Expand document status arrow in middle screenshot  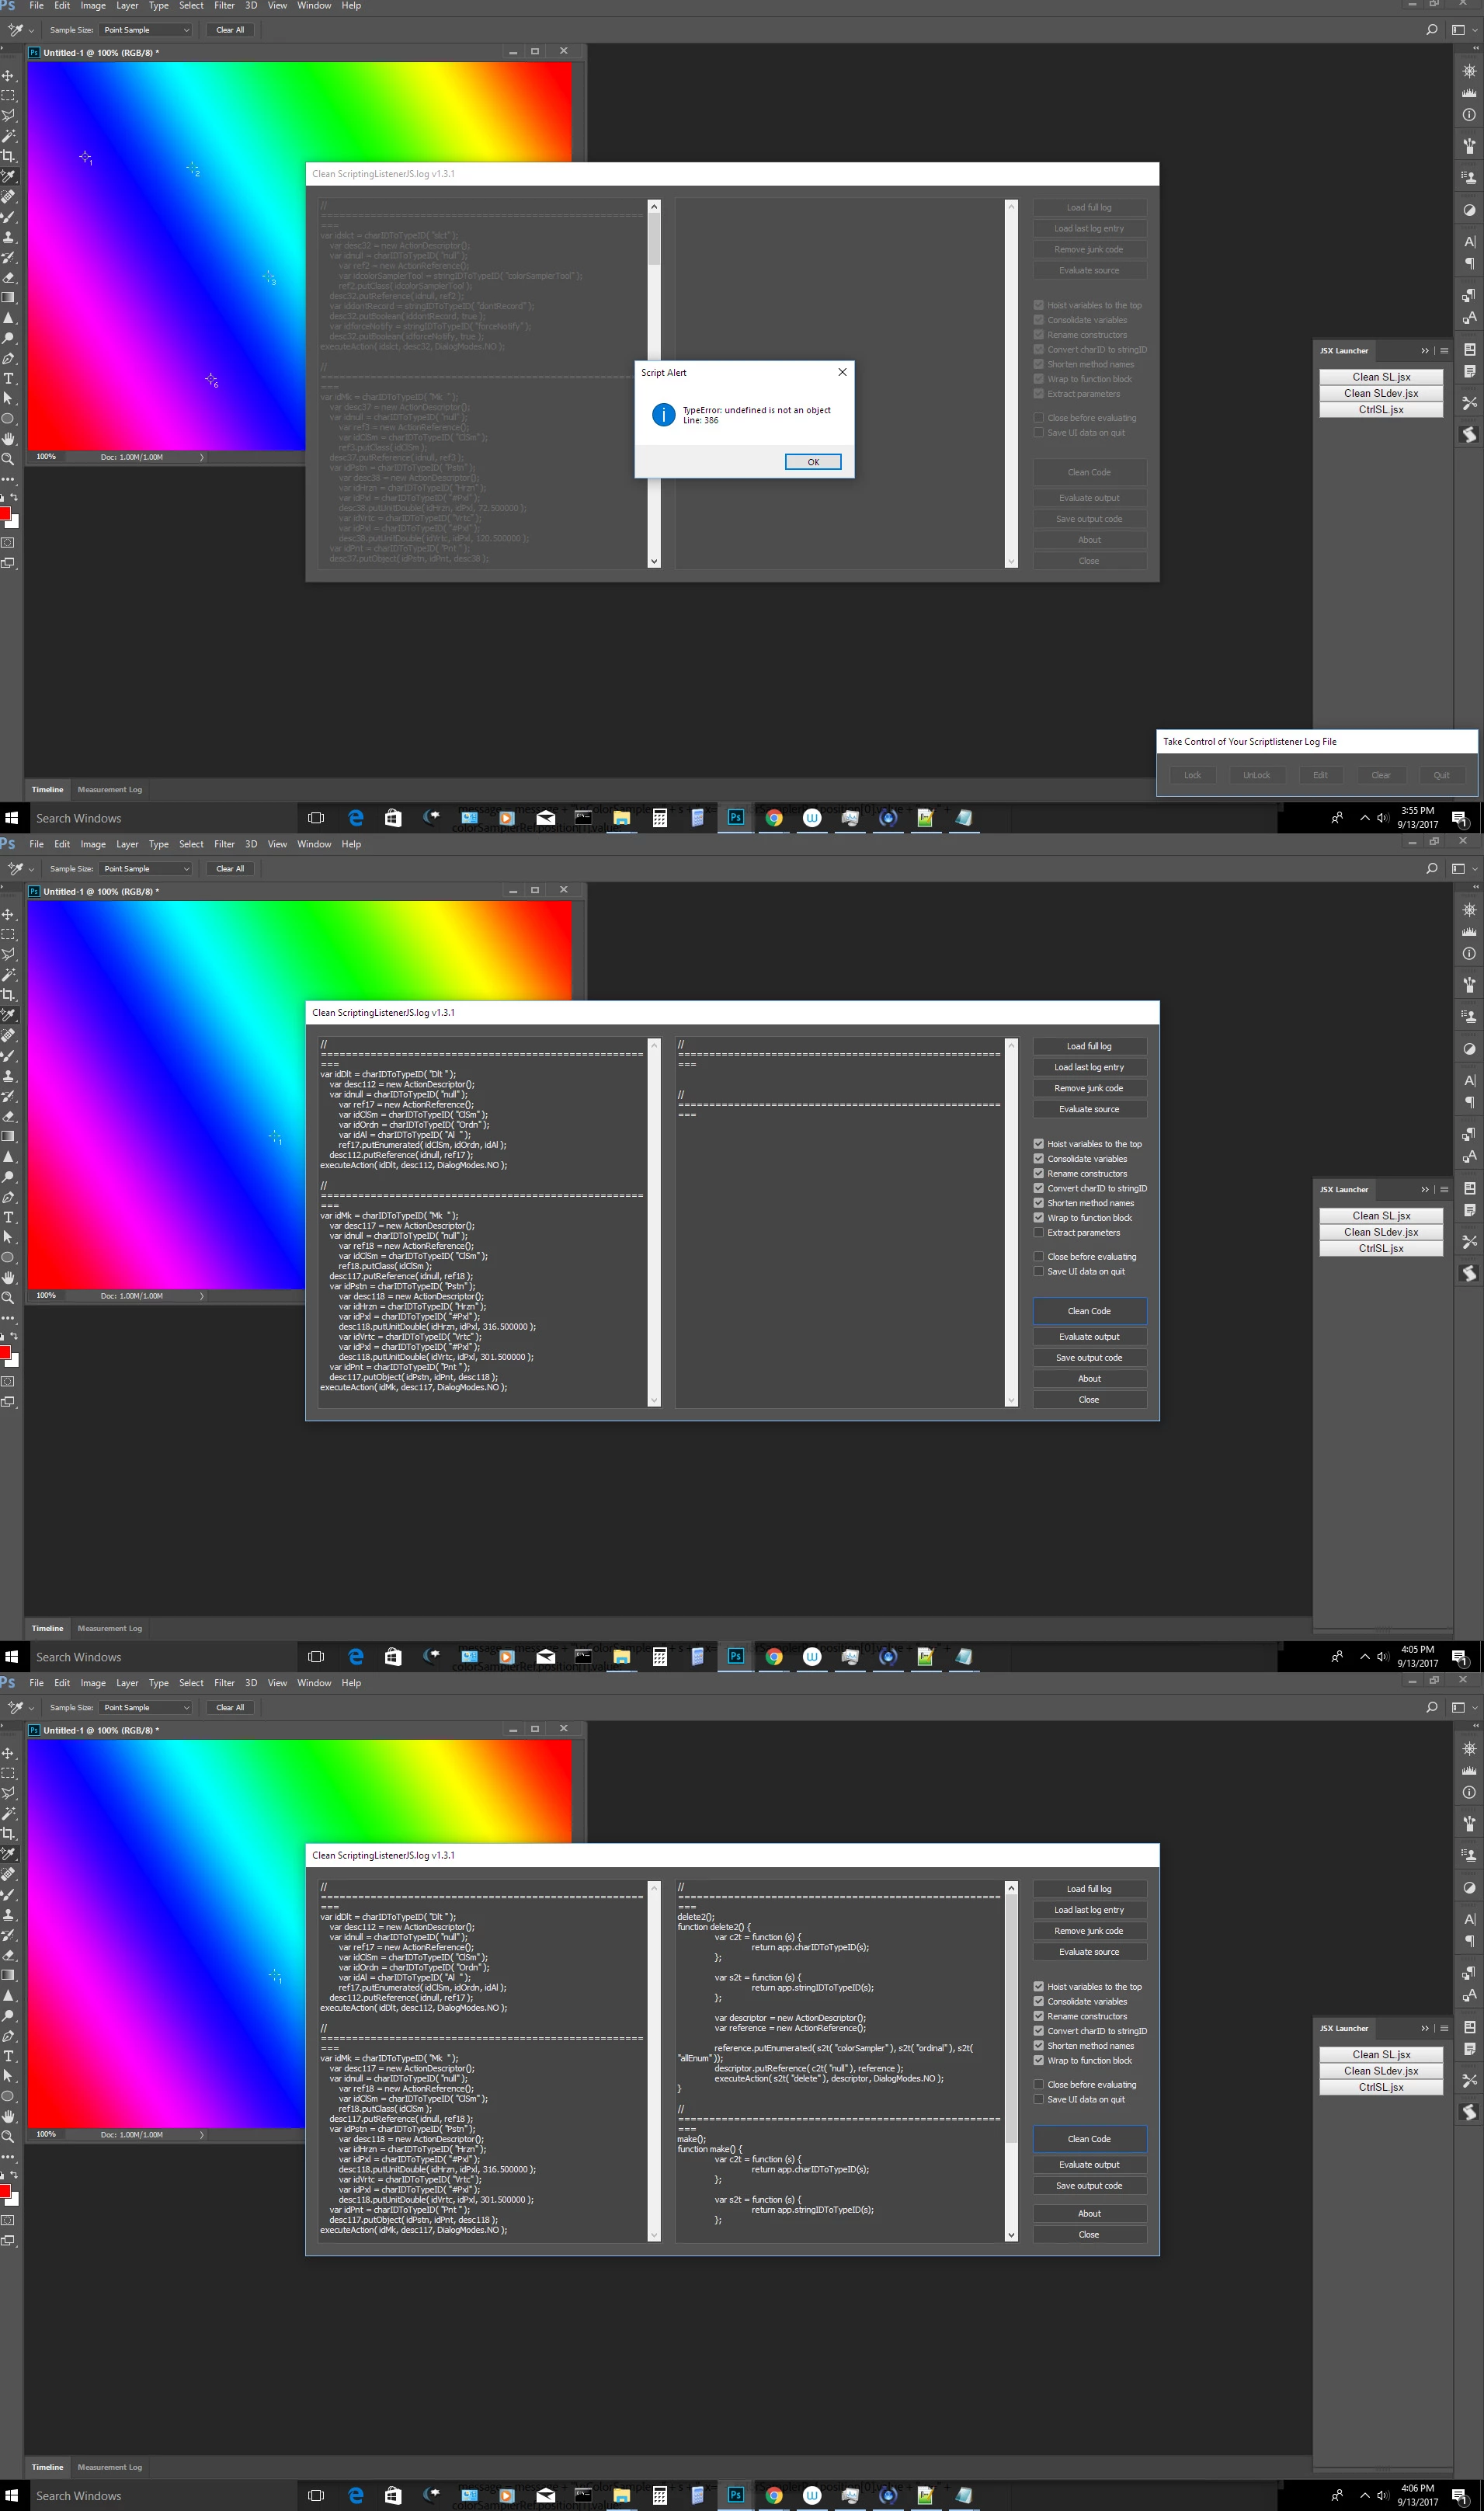(x=202, y=1296)
